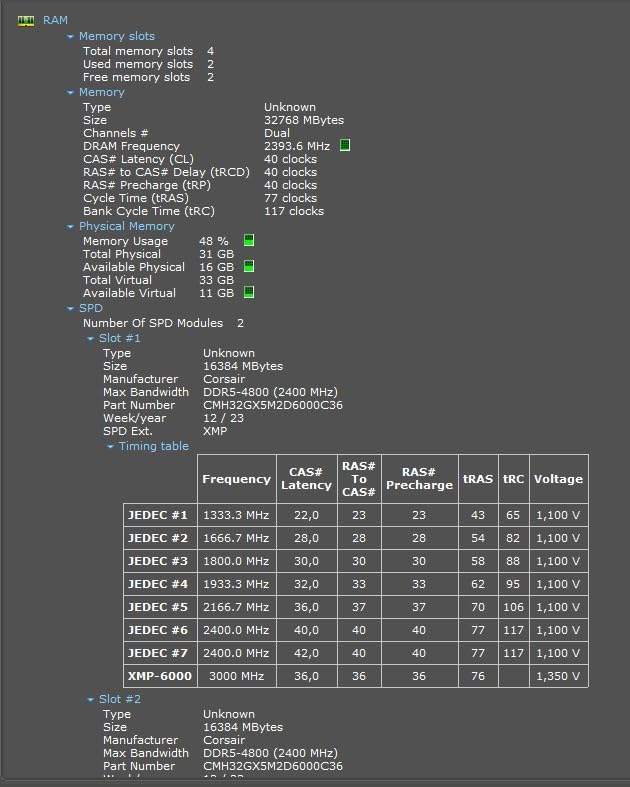
Task: Click the 48 % memory usage value
Action: [214, 241]
